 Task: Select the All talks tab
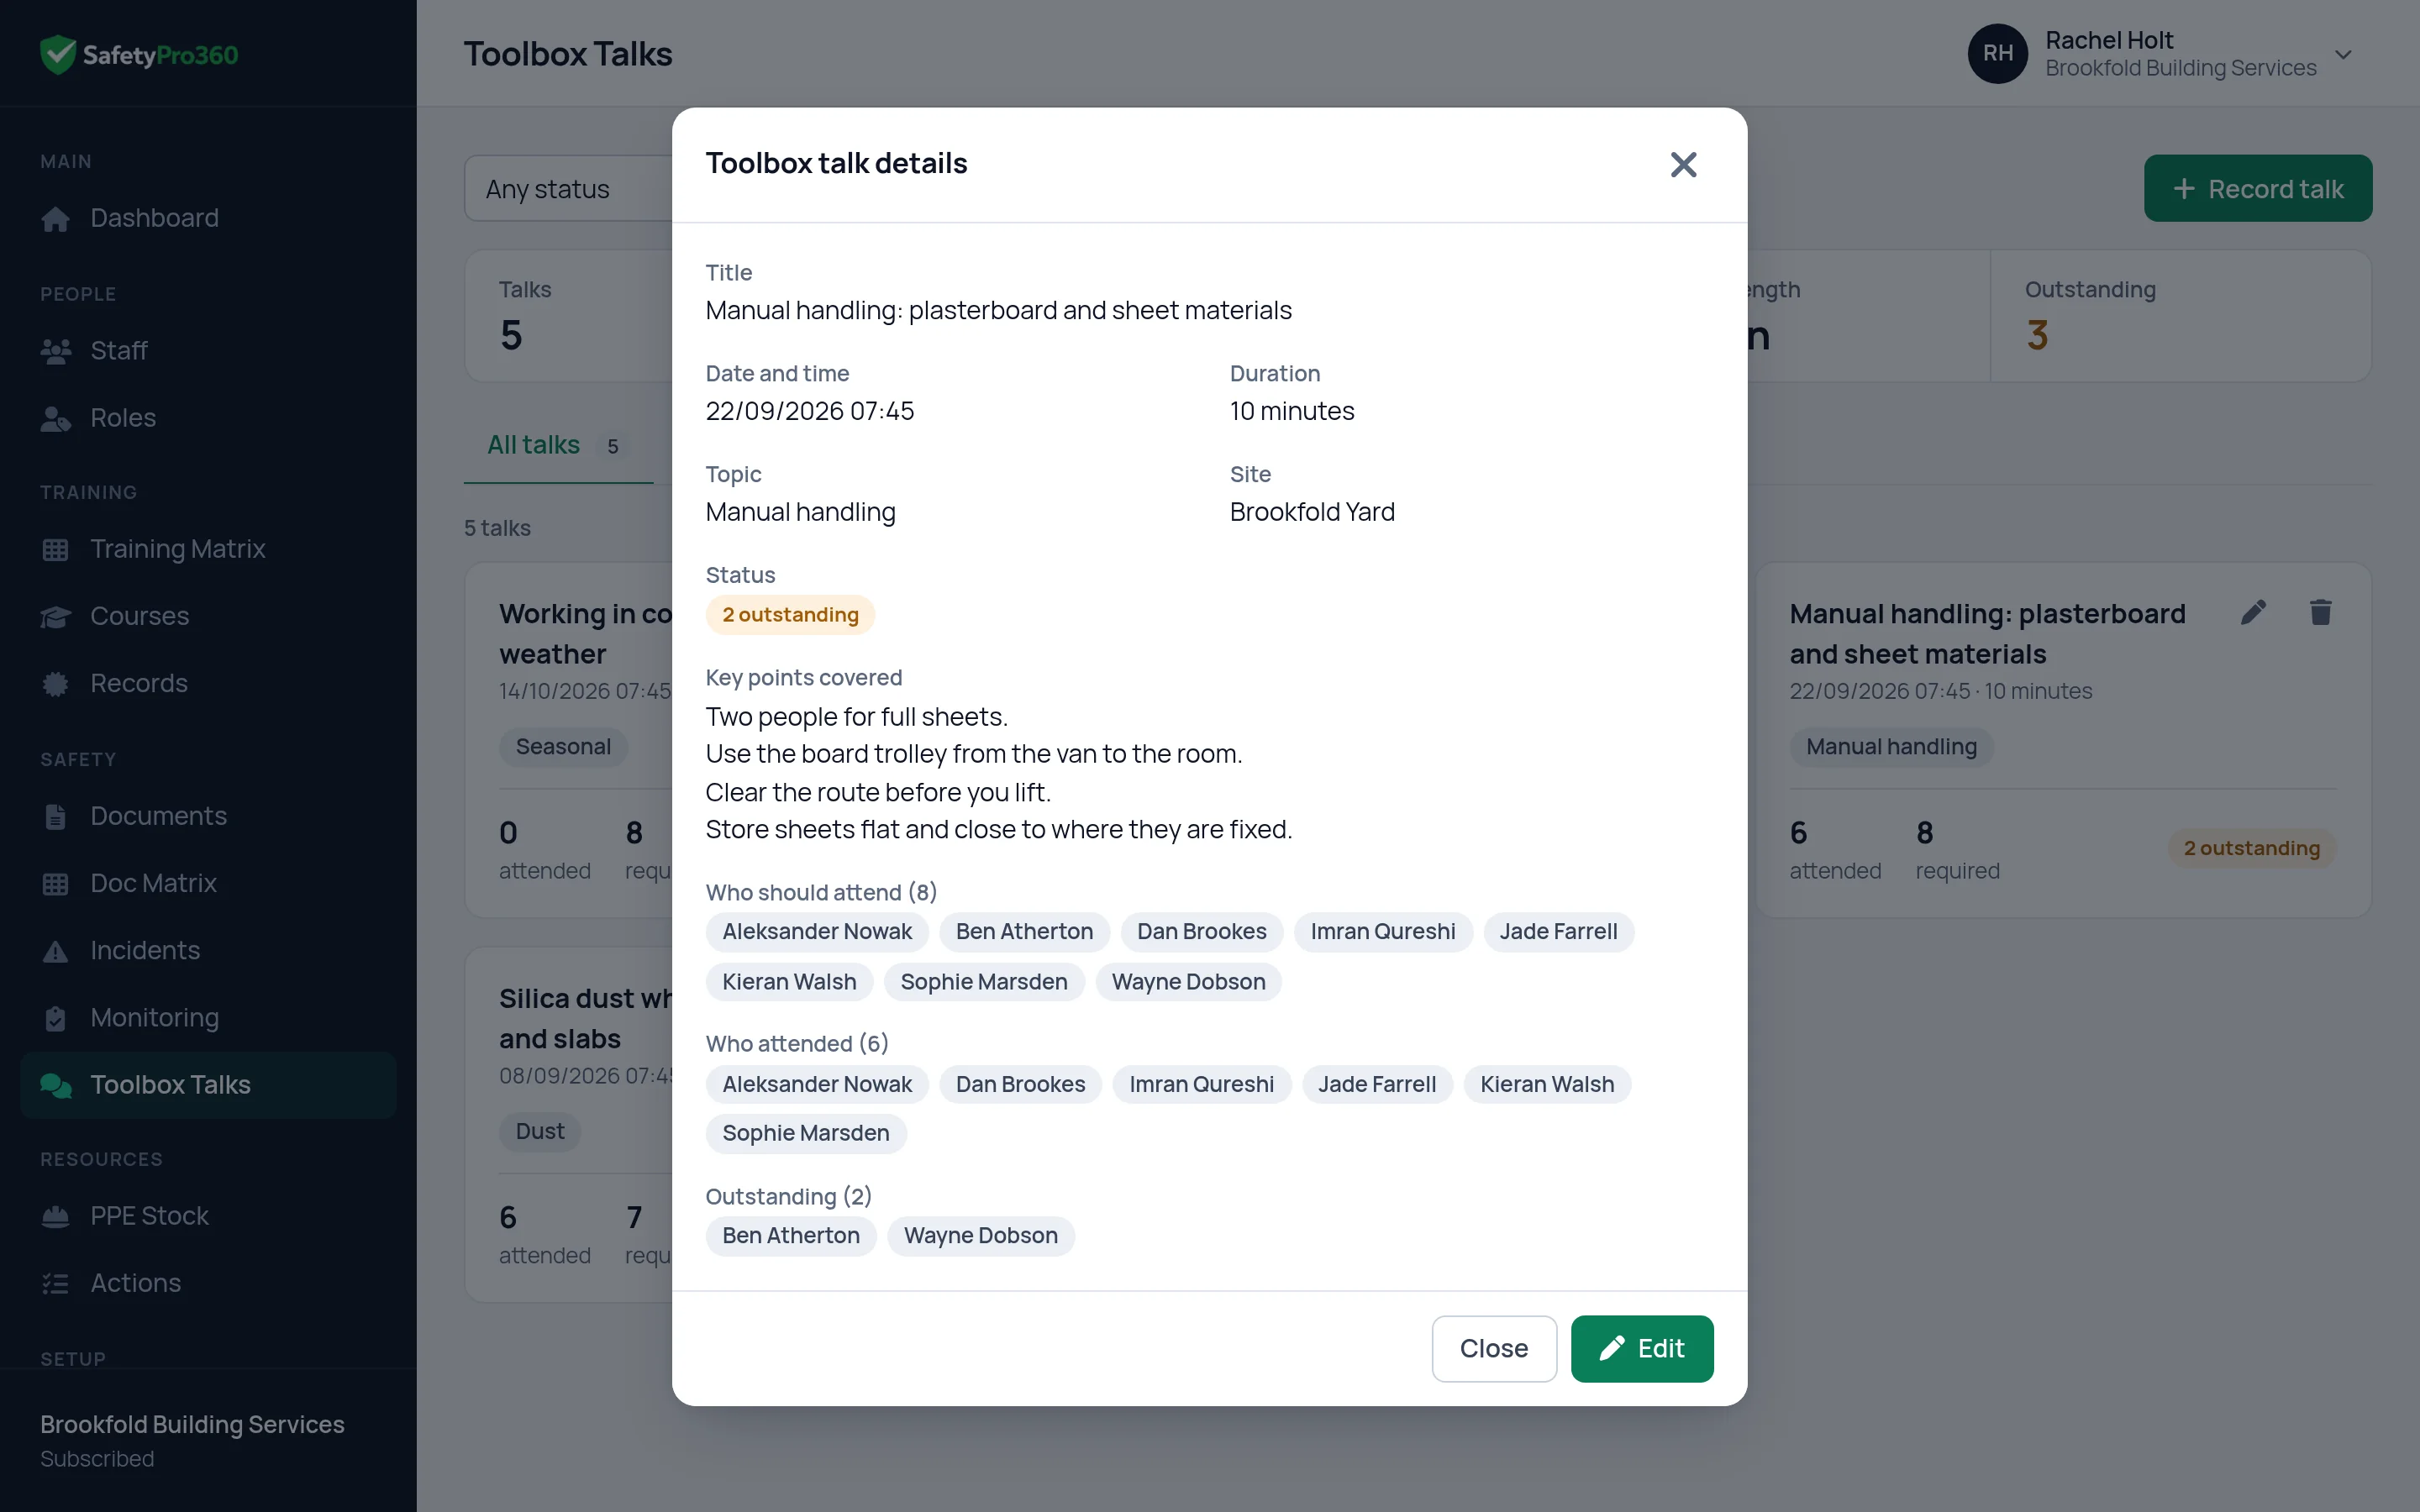click(x=557, y=445)
